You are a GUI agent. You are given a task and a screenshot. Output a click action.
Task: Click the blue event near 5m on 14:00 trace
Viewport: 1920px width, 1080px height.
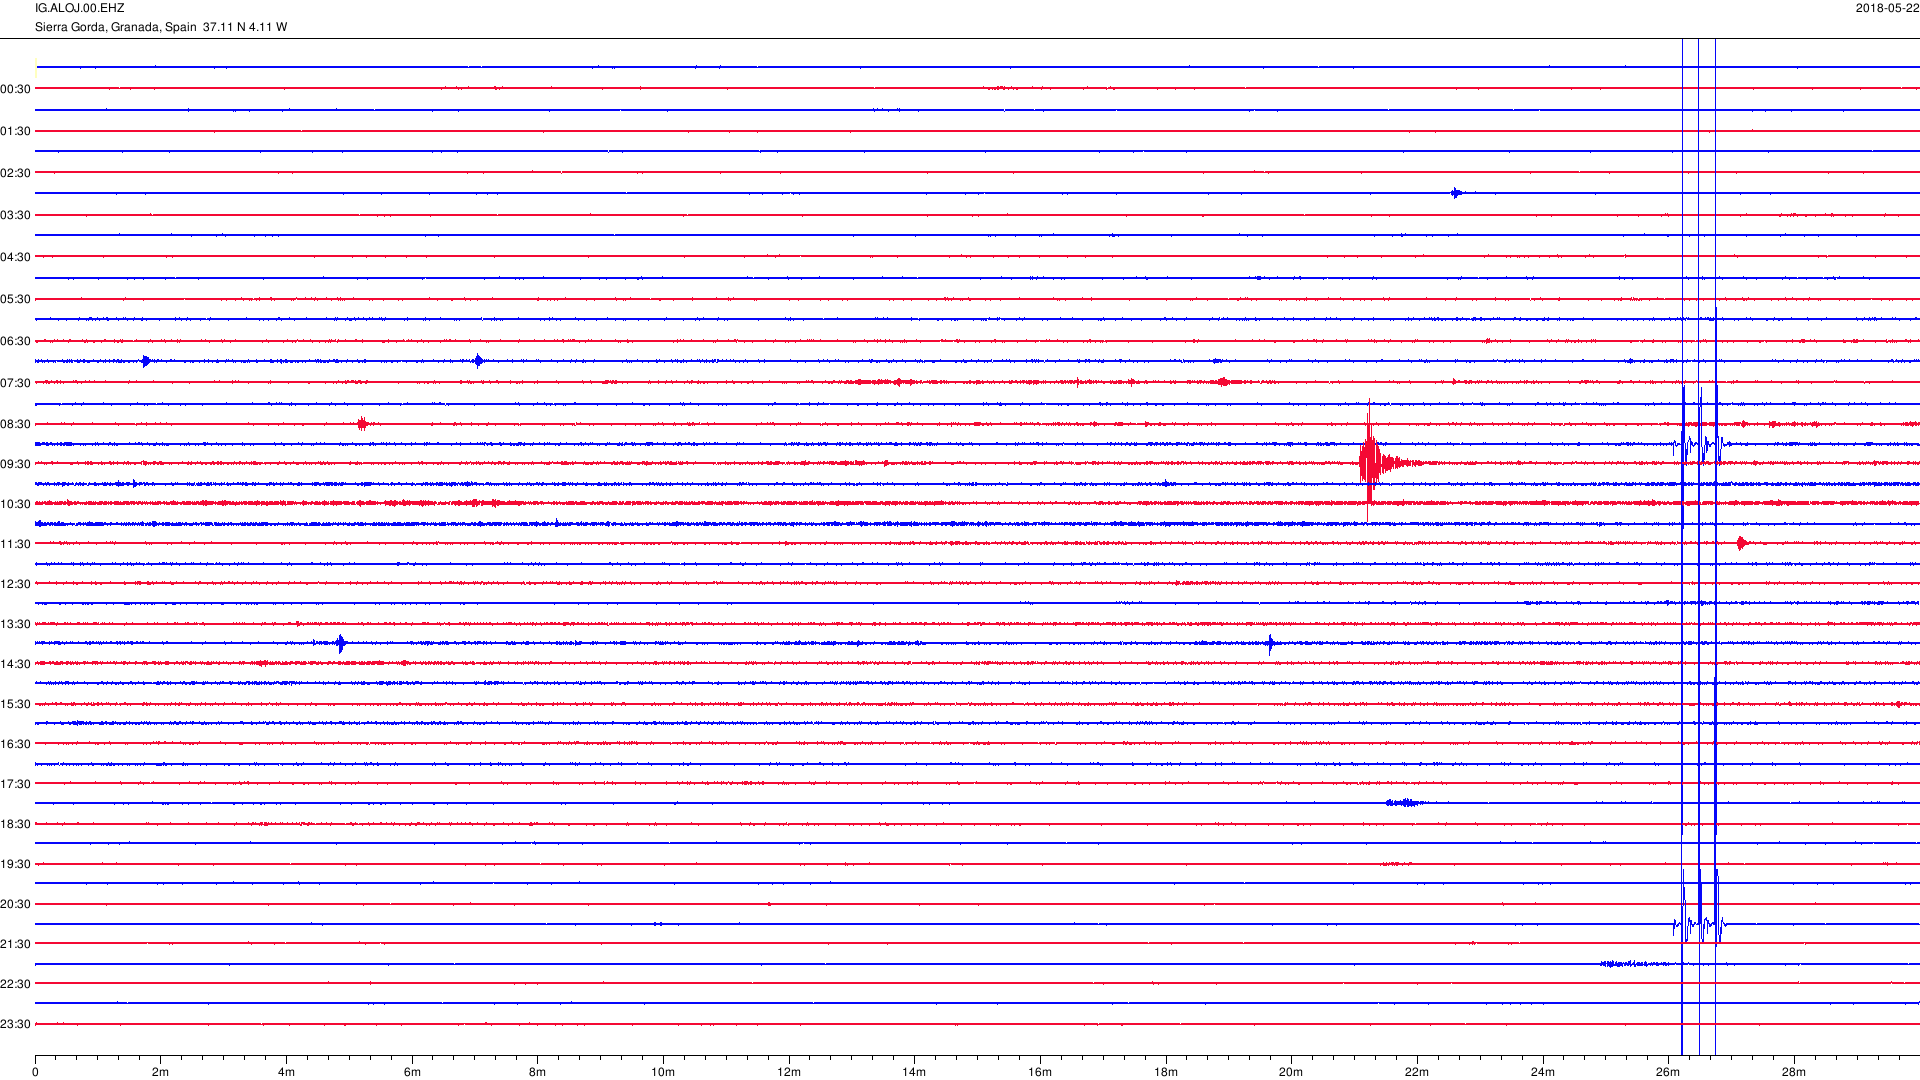[x=341, y=643]
